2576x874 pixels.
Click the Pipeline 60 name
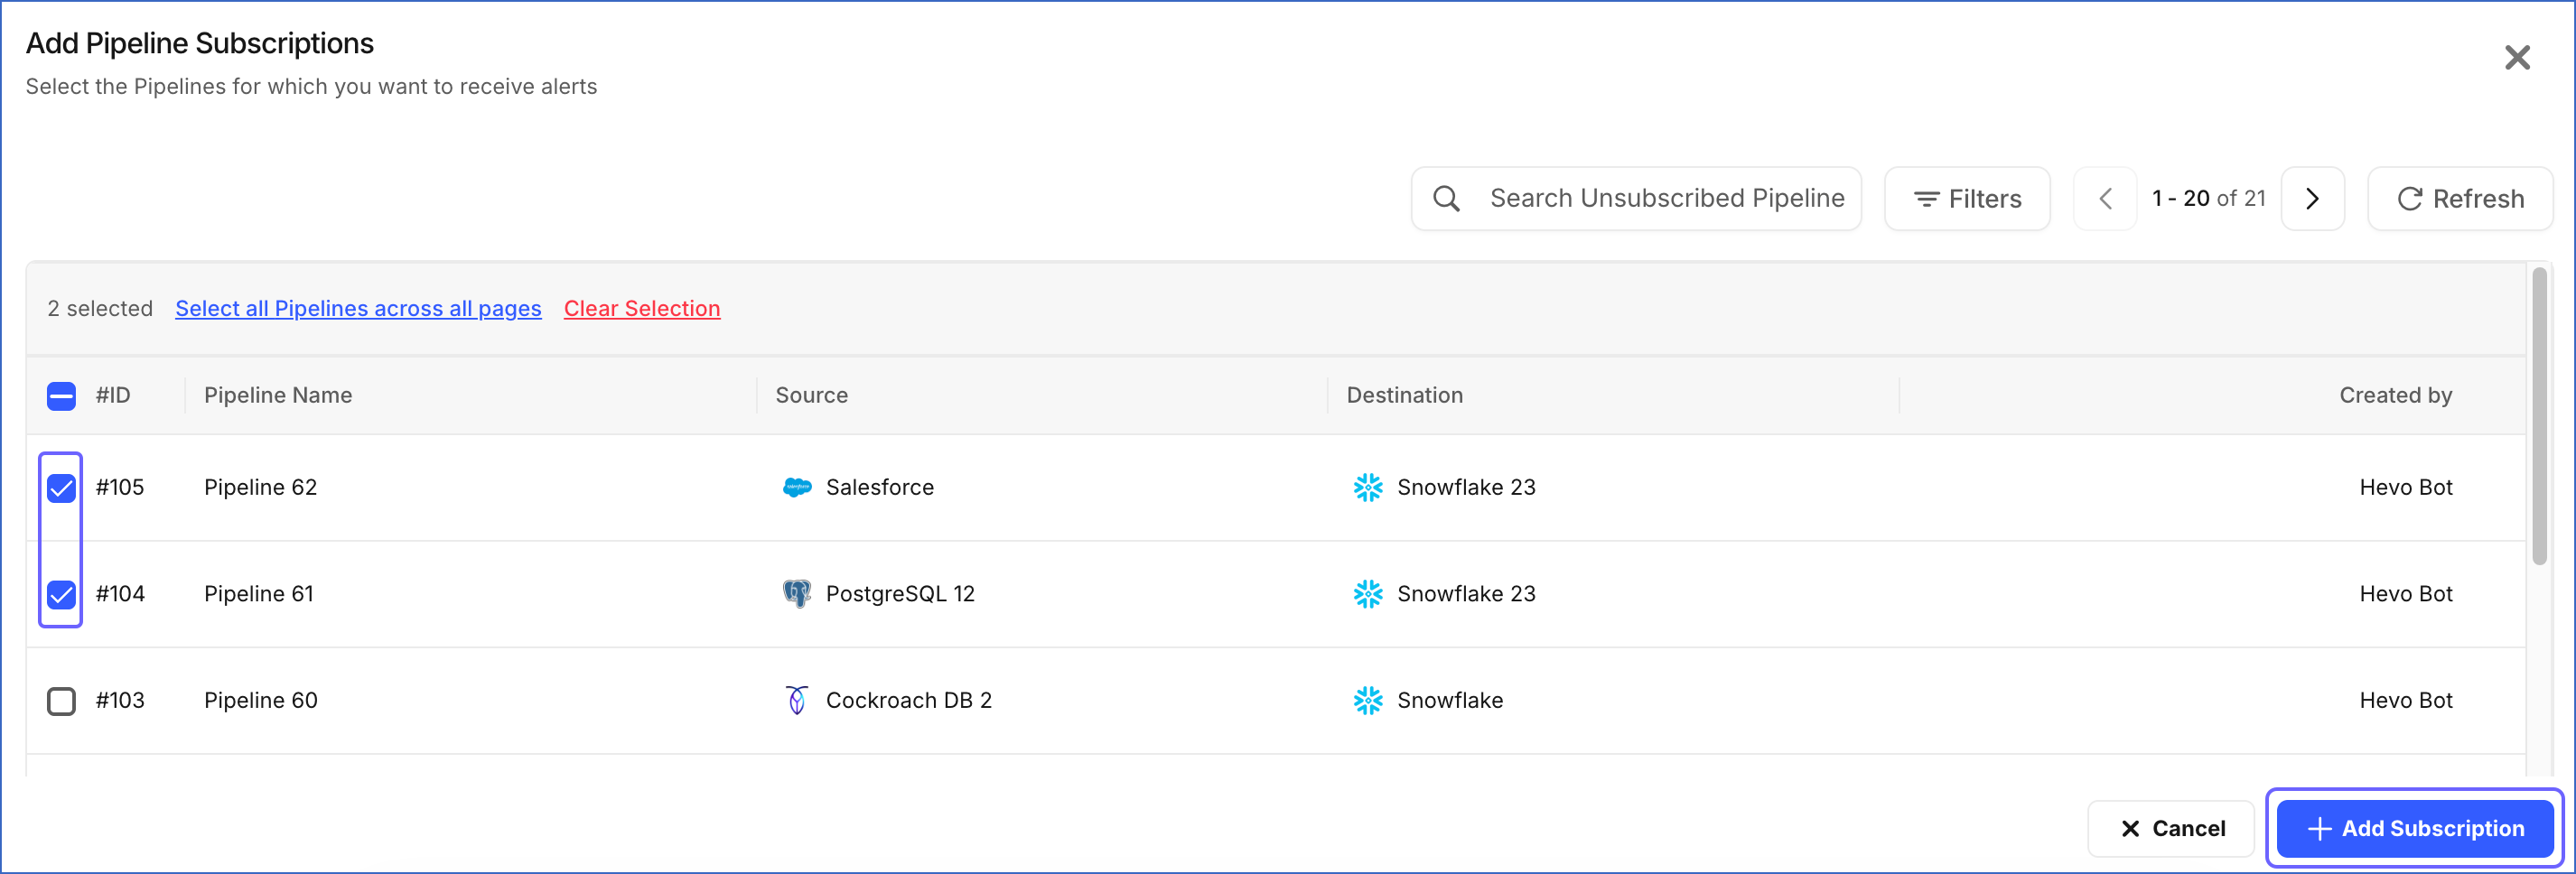260,700
